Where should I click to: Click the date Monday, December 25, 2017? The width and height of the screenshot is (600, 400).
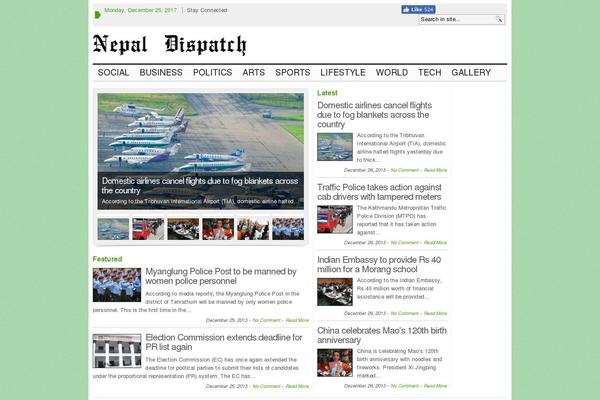coord(140,10)
